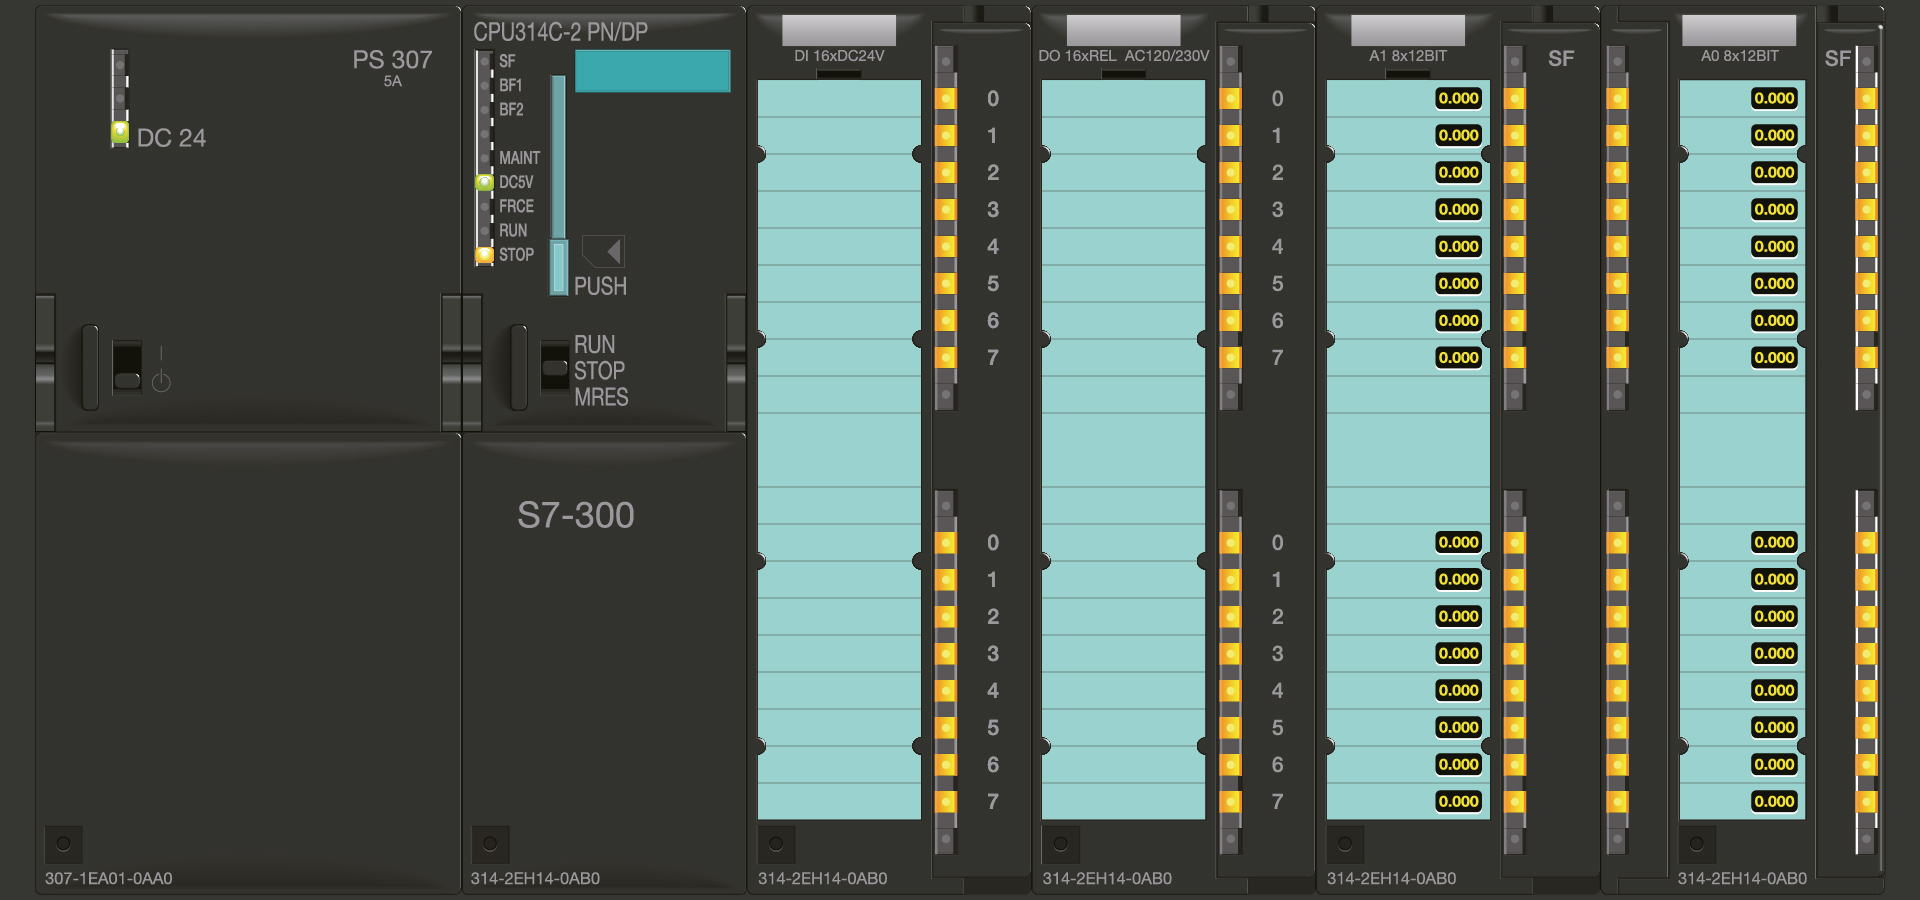Click DO 16xREL upper group output 5 LED

(x=1231, y=283)
